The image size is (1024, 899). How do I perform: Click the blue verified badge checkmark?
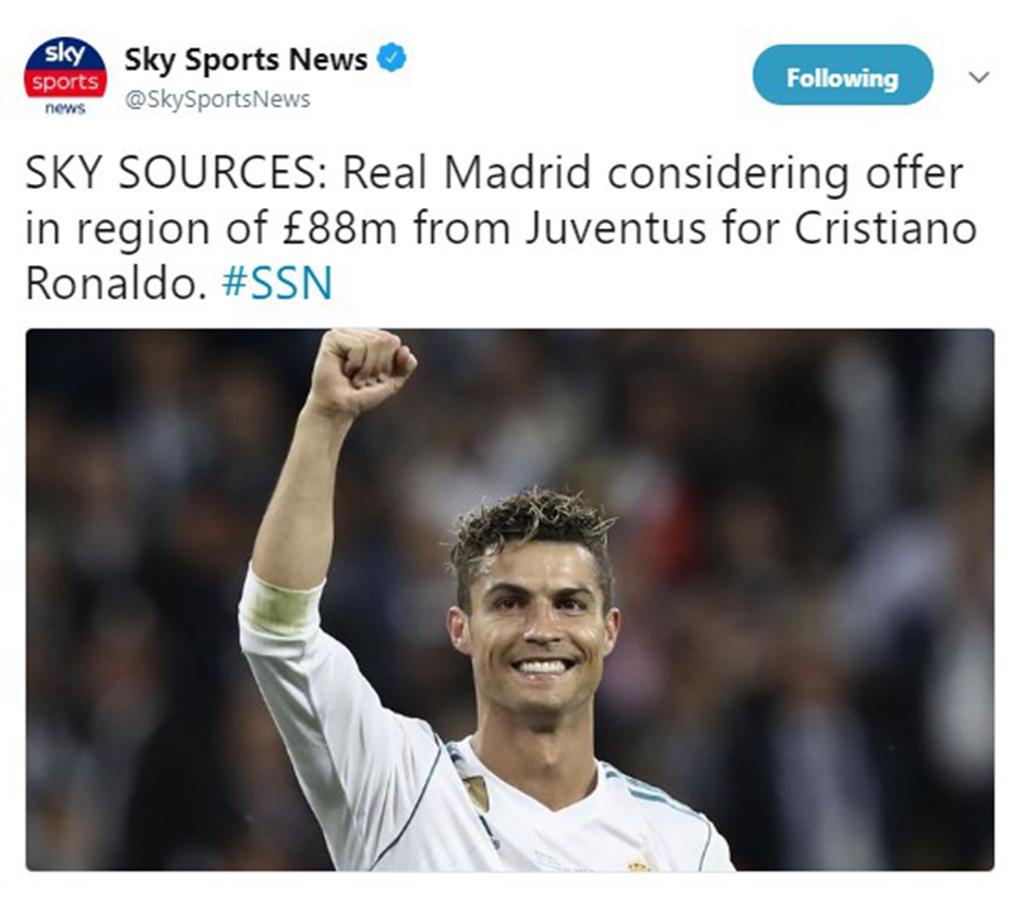[x=392, y=58]
